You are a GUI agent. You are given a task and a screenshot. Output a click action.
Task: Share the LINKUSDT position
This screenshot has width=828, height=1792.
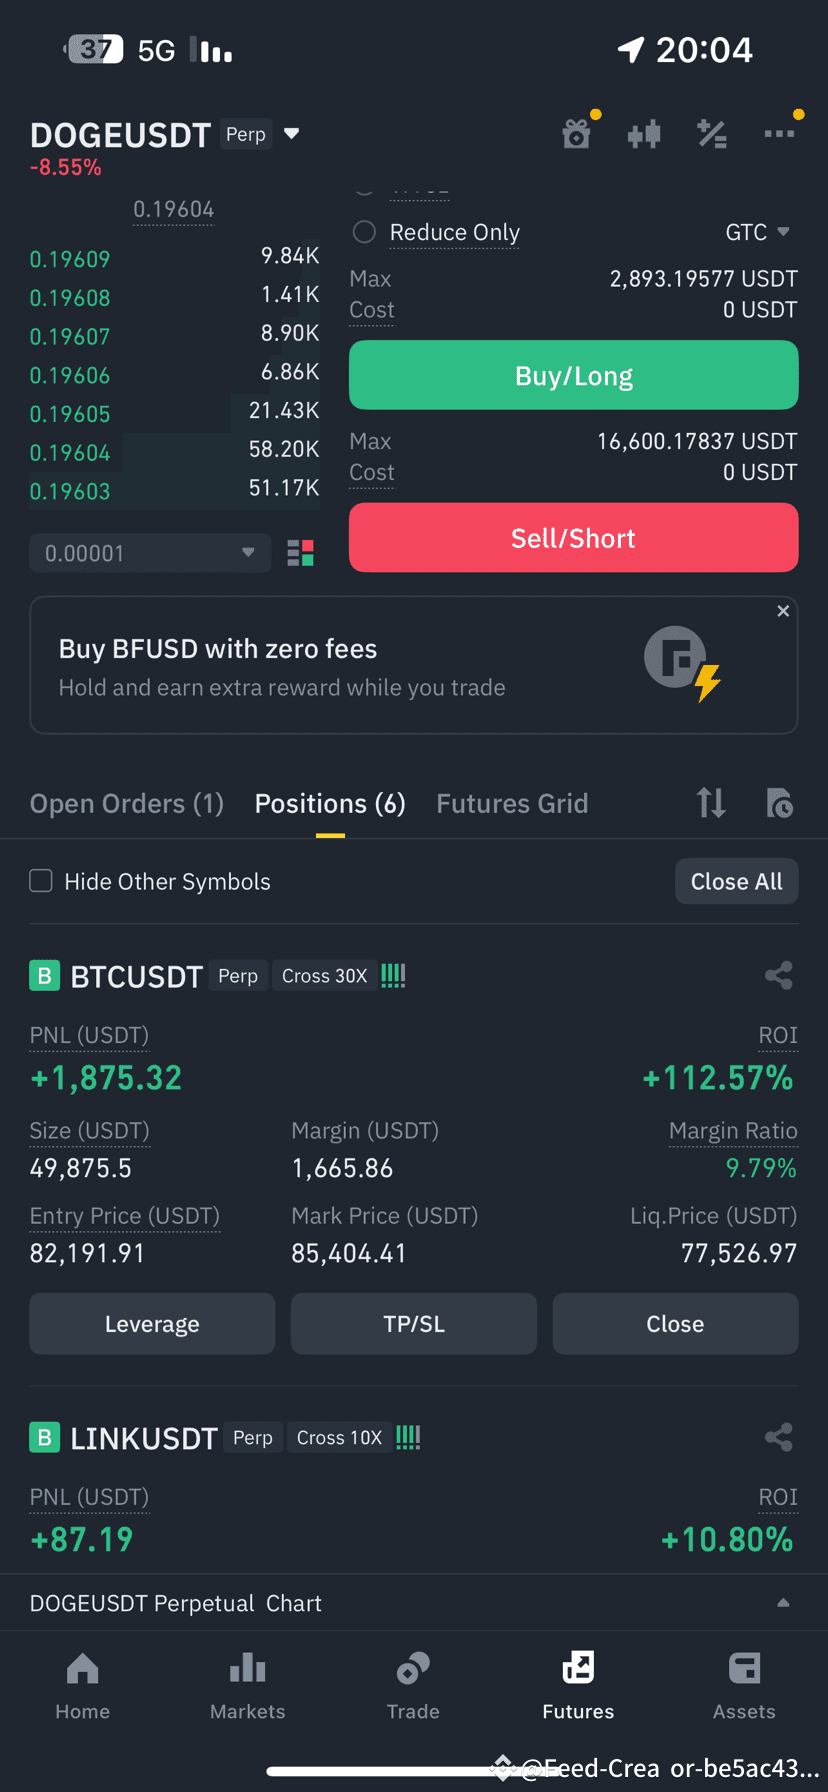[779, 1437]
